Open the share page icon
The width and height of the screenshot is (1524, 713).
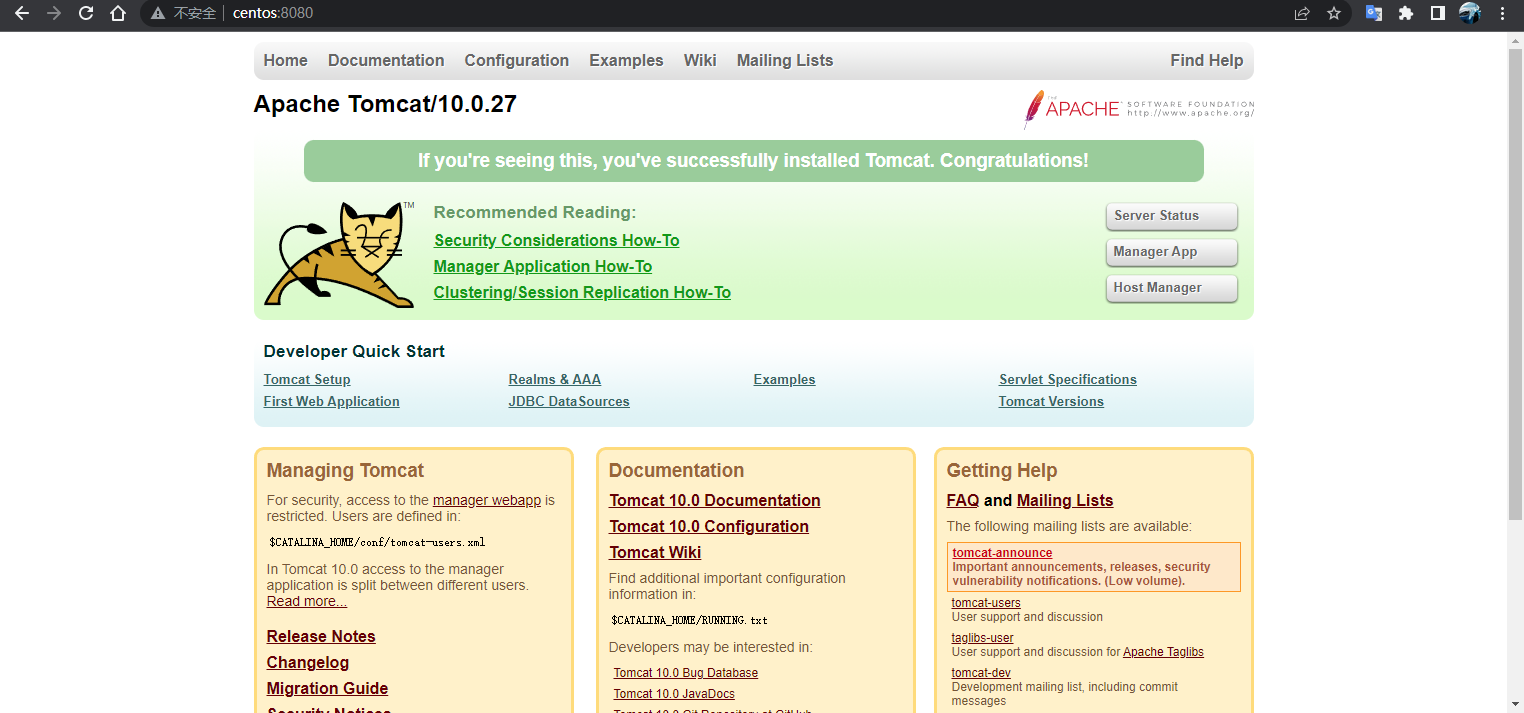point(1301,14)
